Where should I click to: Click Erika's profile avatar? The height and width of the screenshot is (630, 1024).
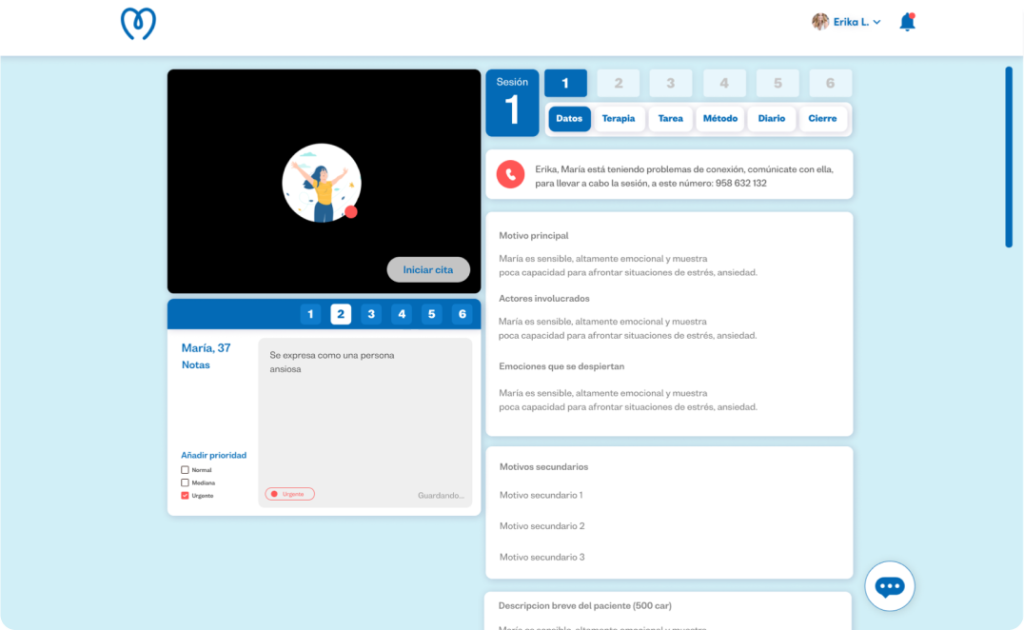820,22
